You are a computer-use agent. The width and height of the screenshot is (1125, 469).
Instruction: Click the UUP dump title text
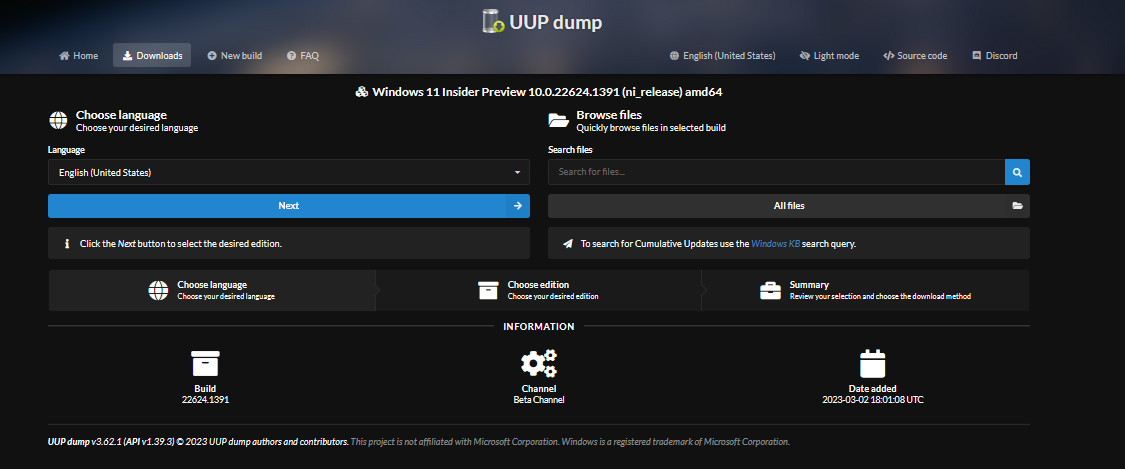[555, 23]
